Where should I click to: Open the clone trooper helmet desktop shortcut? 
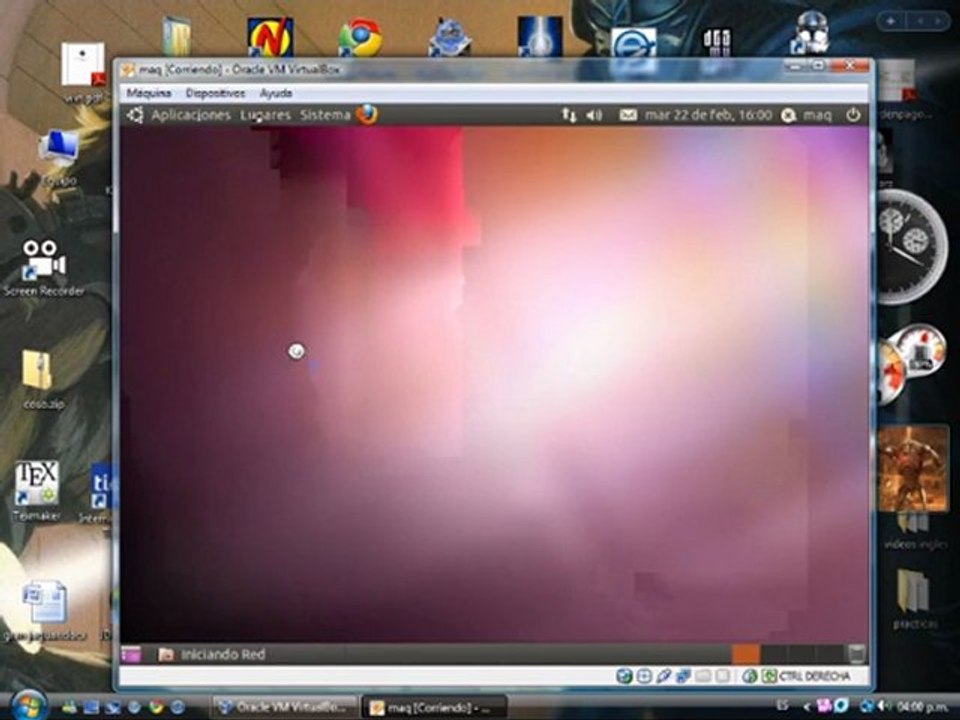(810, 34)
